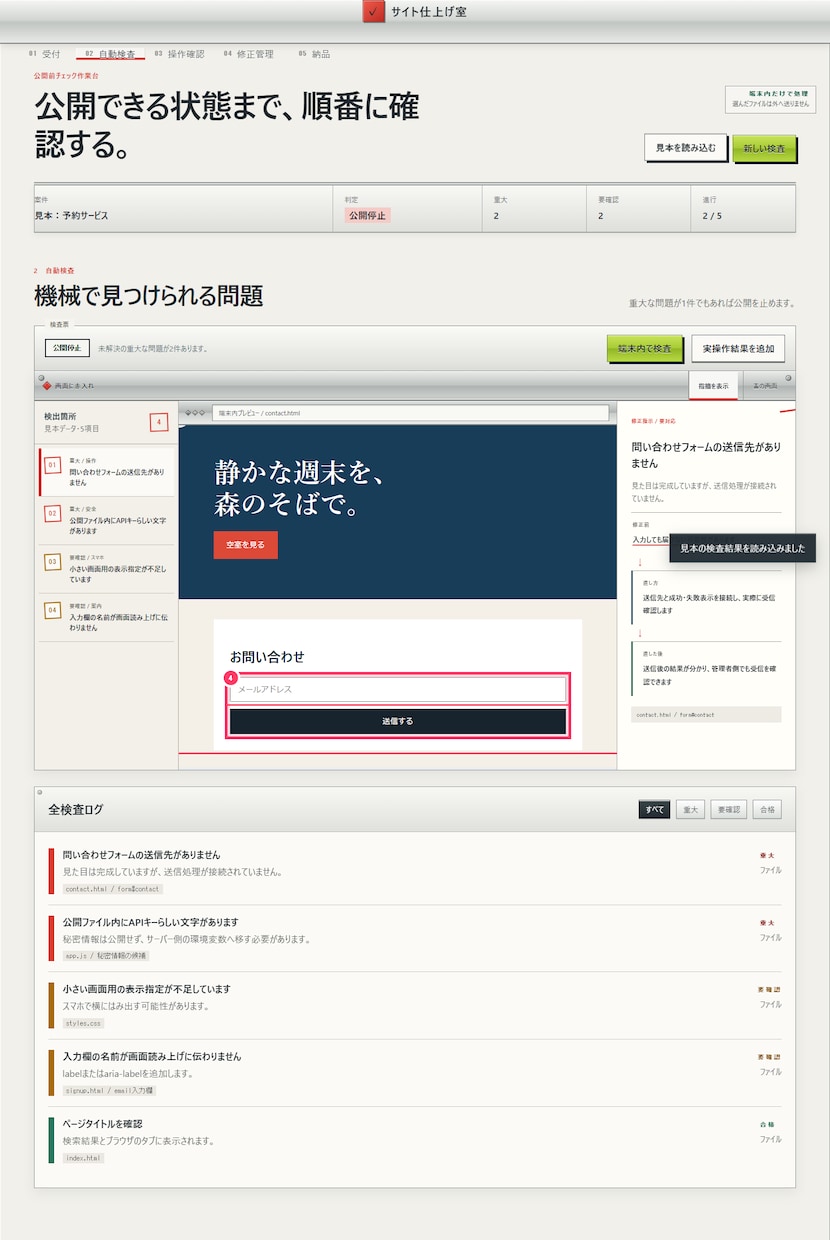Start a 新しい検査

[764, 149]
